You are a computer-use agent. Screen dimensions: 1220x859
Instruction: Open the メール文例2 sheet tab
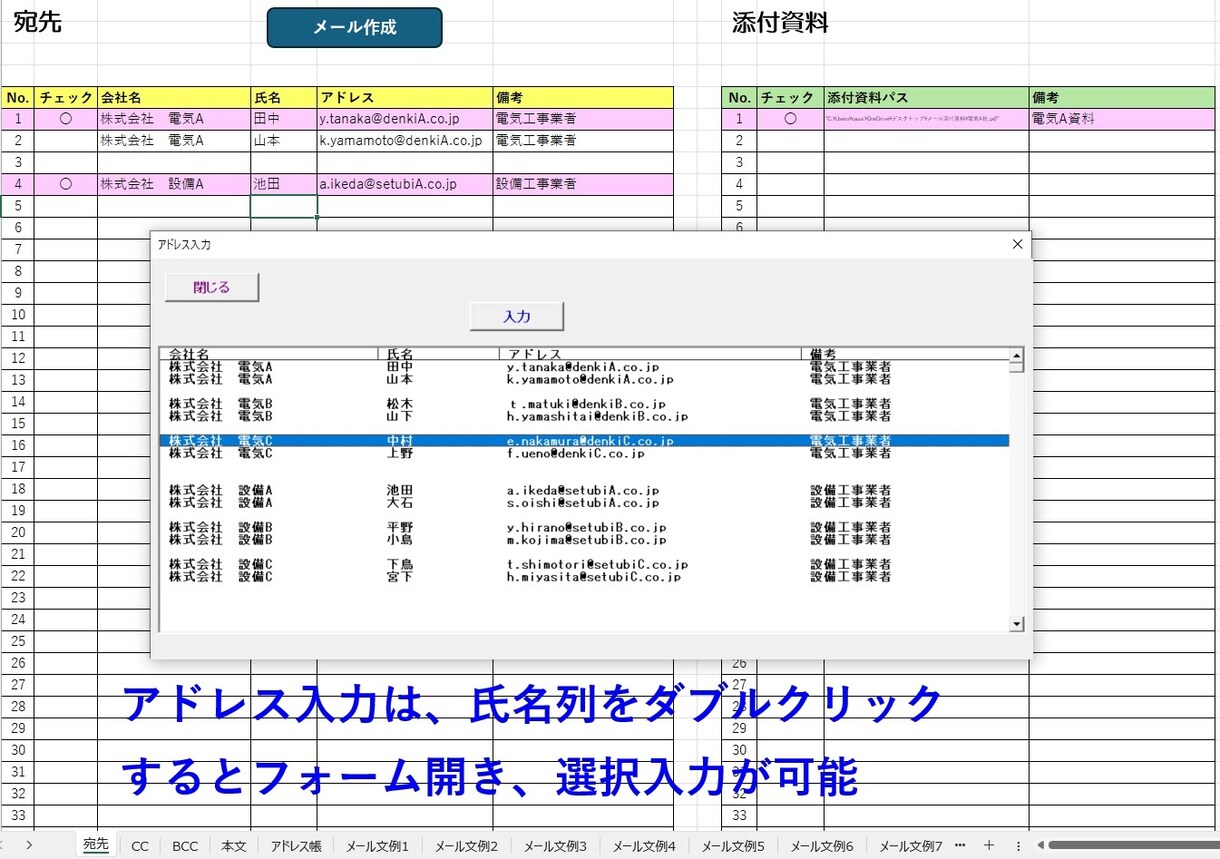pyautogui.click(x=466, y=846)
